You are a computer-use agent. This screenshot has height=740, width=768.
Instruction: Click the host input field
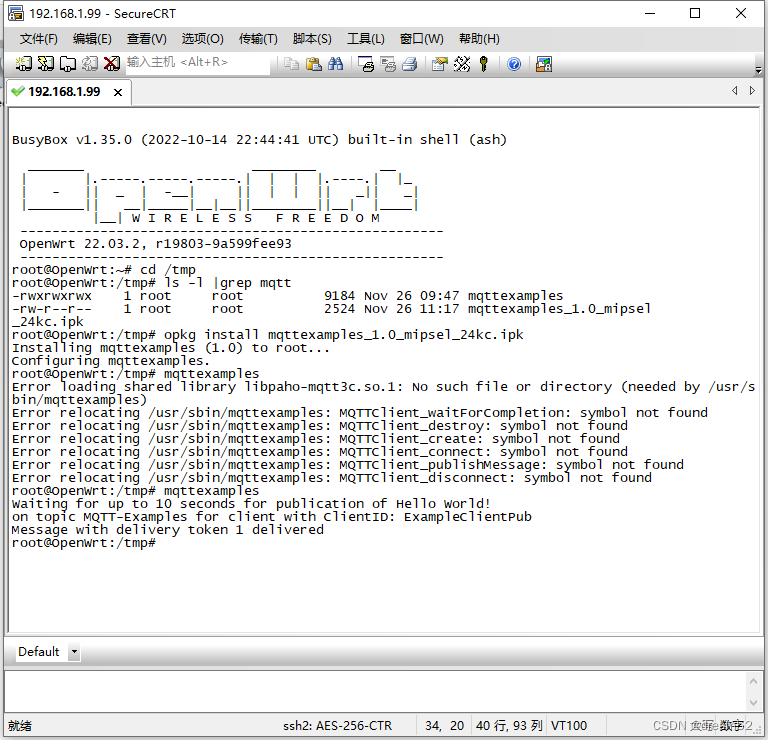tap(197, 63)
